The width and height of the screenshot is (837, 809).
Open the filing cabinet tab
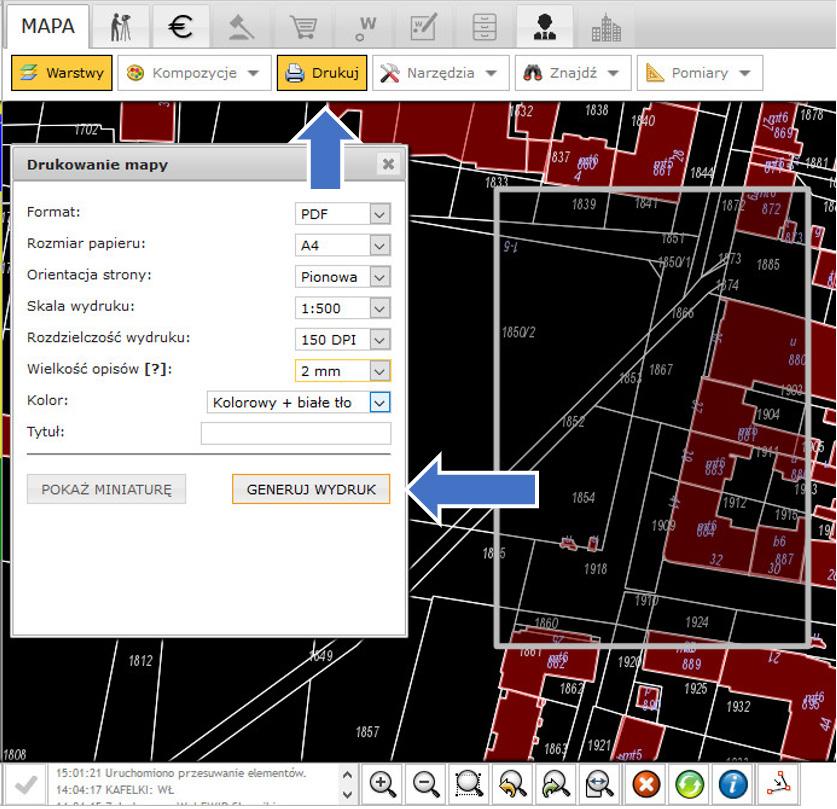click(x=485, y=27)
